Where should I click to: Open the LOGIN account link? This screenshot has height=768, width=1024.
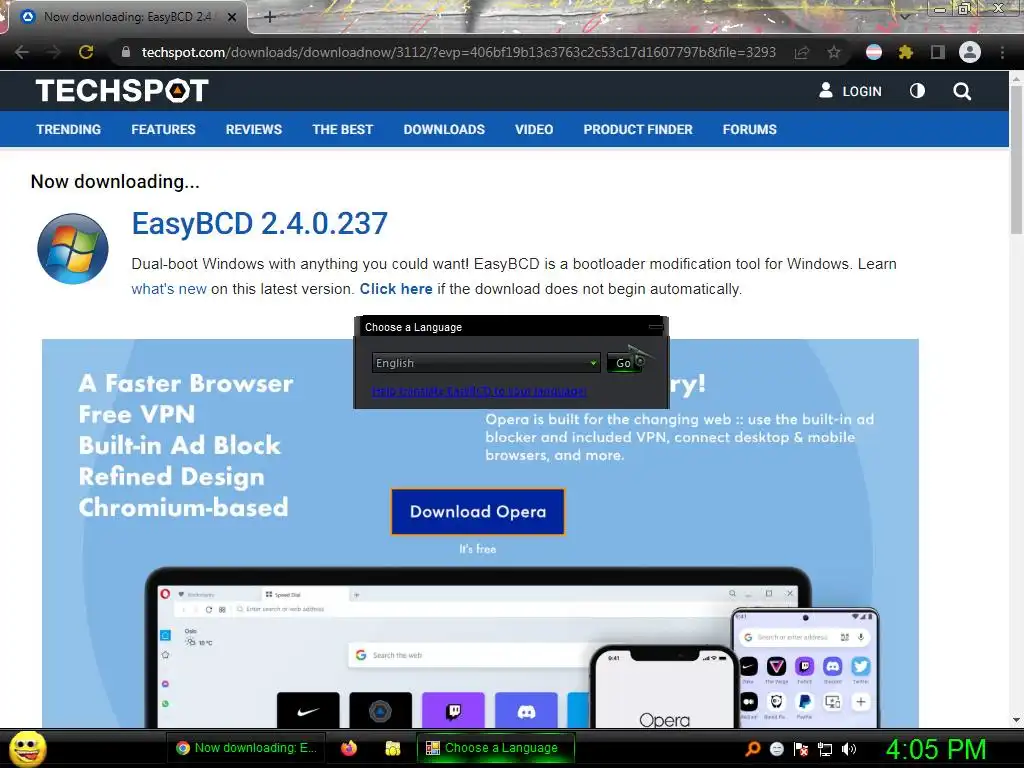(850, 91)
